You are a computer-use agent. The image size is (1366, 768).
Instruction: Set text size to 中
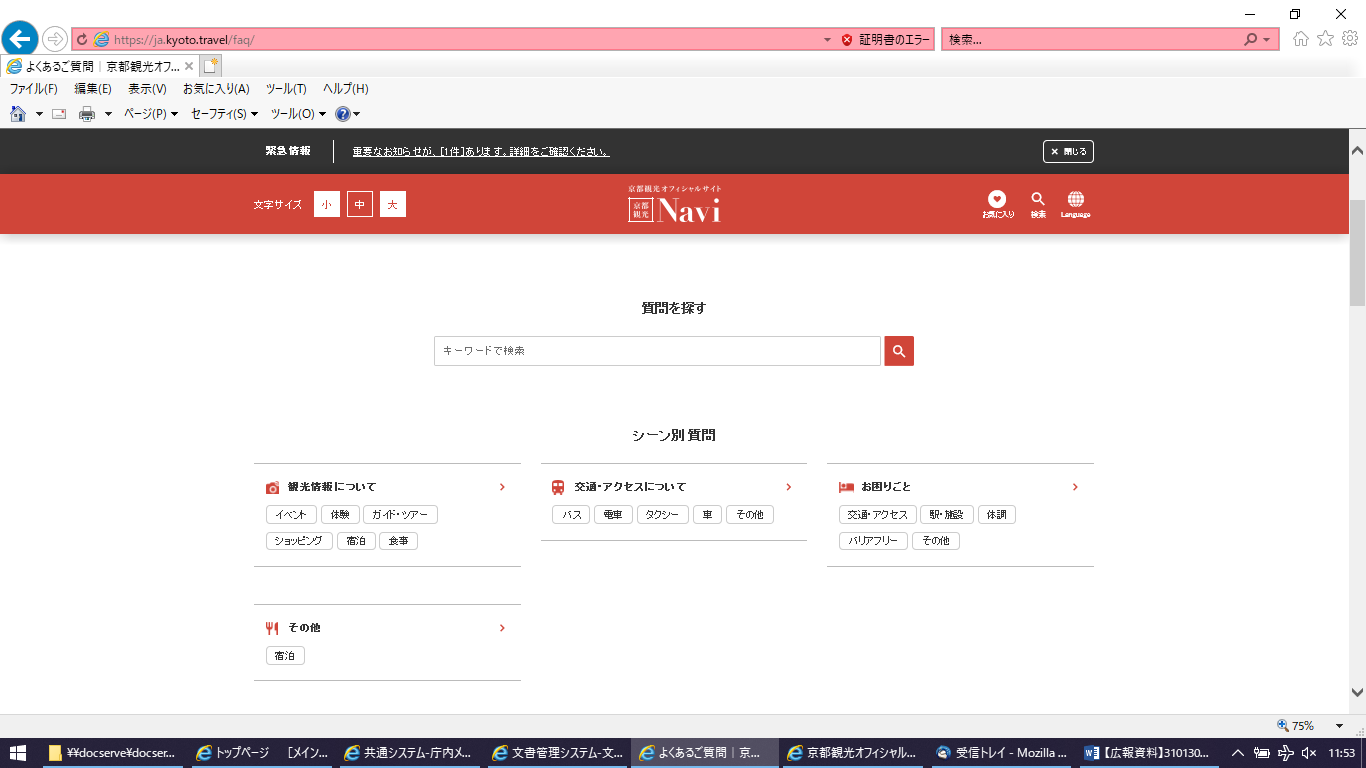click(359, 204)
